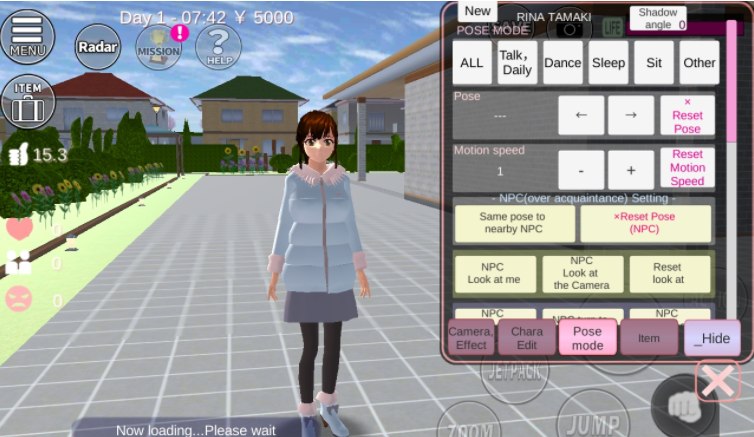Select the ALL pose category
The width and height of the screenshot is (754, 437).
pyautogui.click(x=472, y=62)
